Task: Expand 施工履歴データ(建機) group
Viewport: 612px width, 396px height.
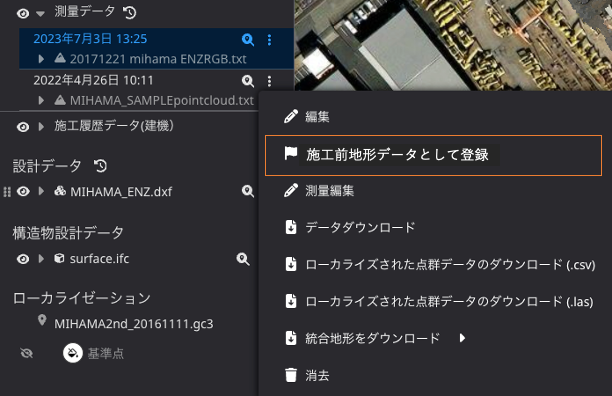Action: [x=41, y=126]
